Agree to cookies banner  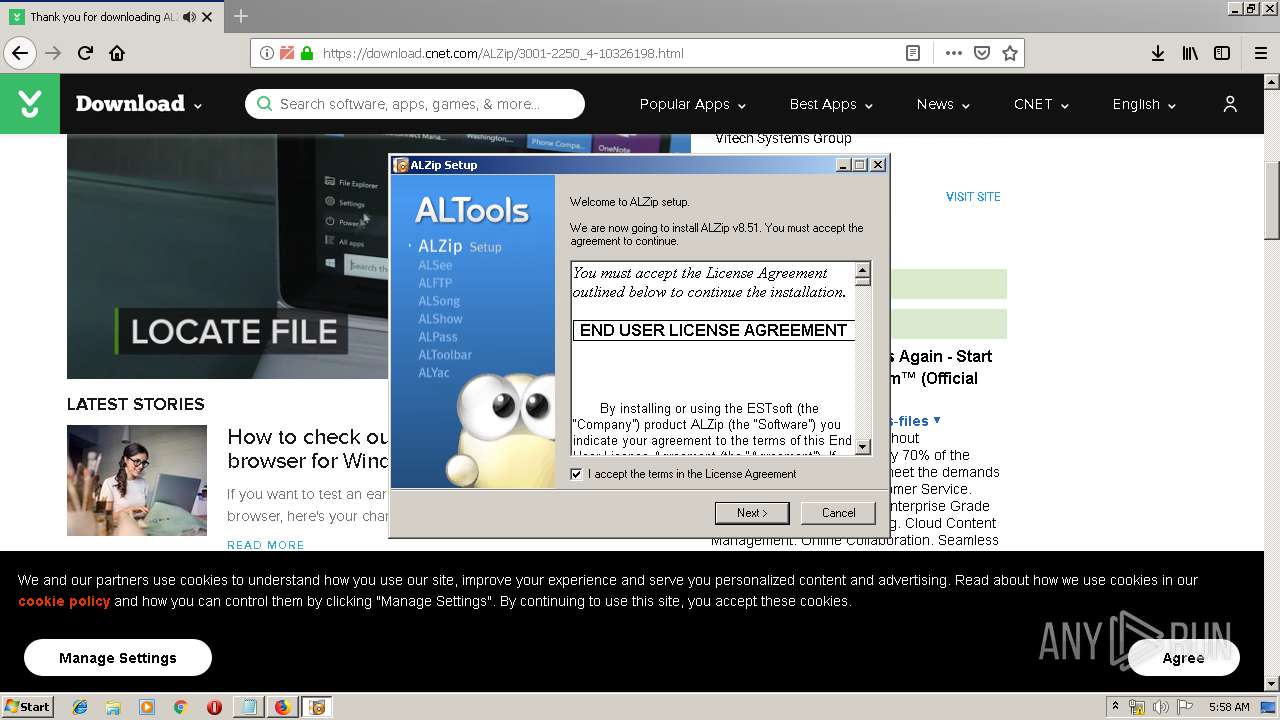point(1183,657)
